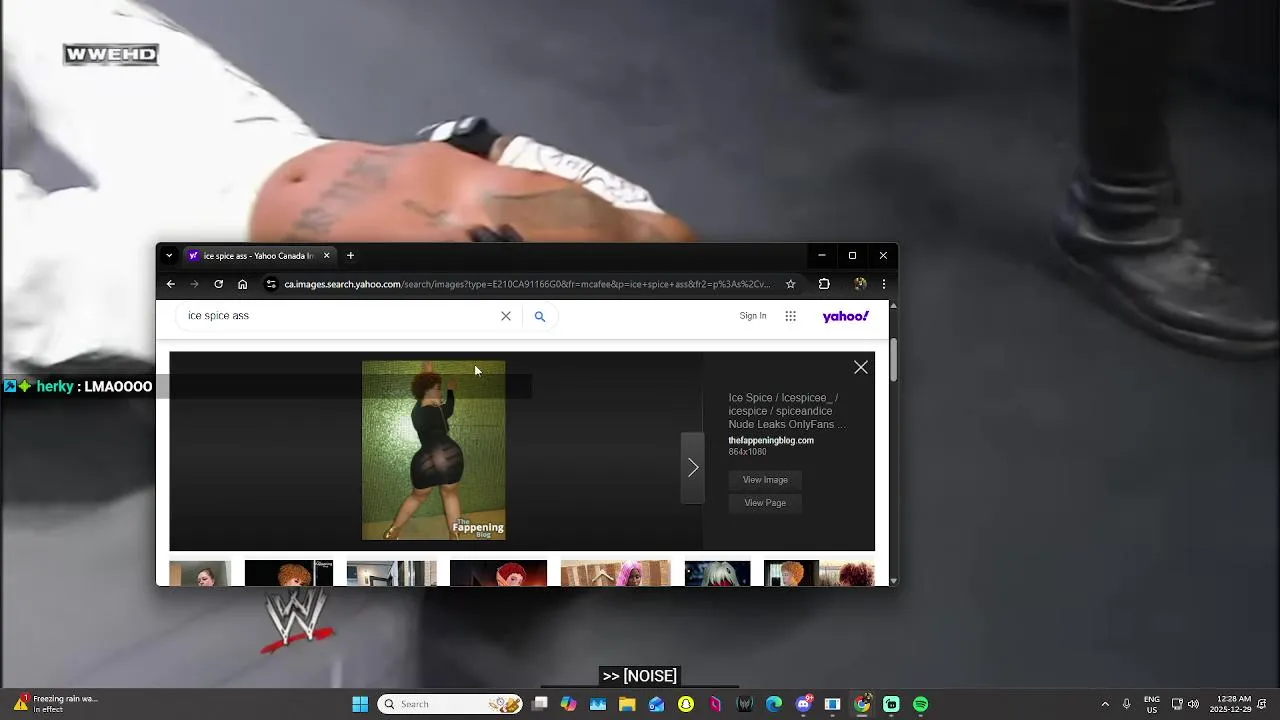The width and height of the screenshot is (1280, 720).
Task: Open Discord from the taskbar
Action: (x=803, y=704)
